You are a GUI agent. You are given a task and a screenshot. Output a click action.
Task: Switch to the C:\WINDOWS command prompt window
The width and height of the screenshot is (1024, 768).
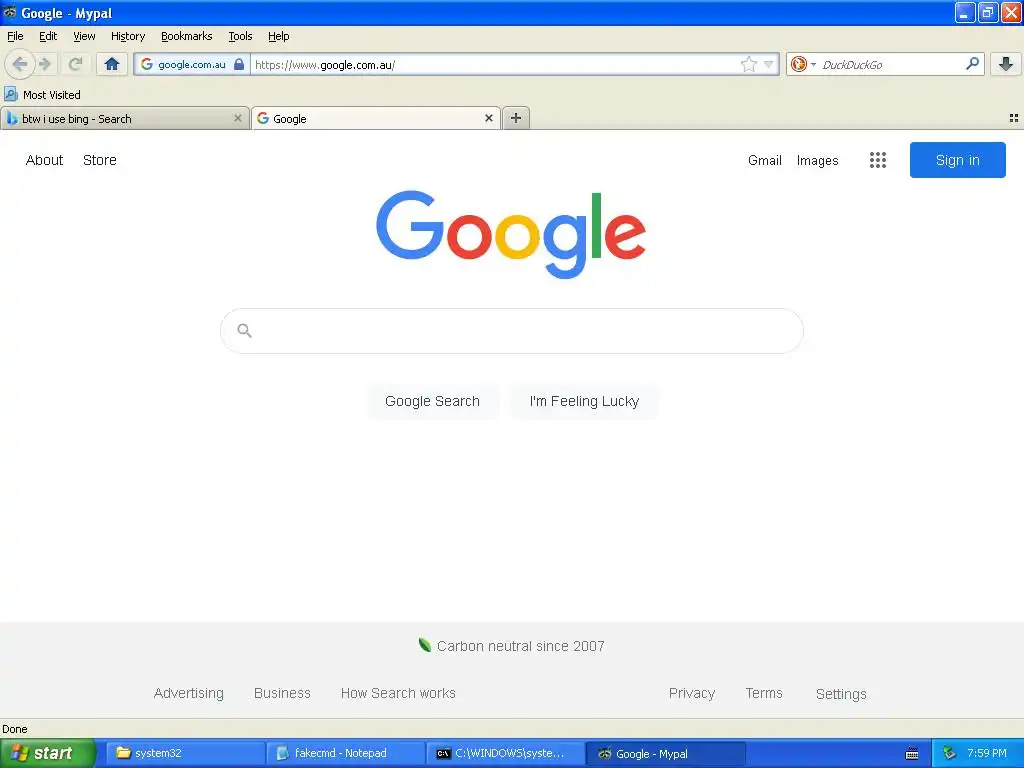pyautogui.click(x=505, y=753)
